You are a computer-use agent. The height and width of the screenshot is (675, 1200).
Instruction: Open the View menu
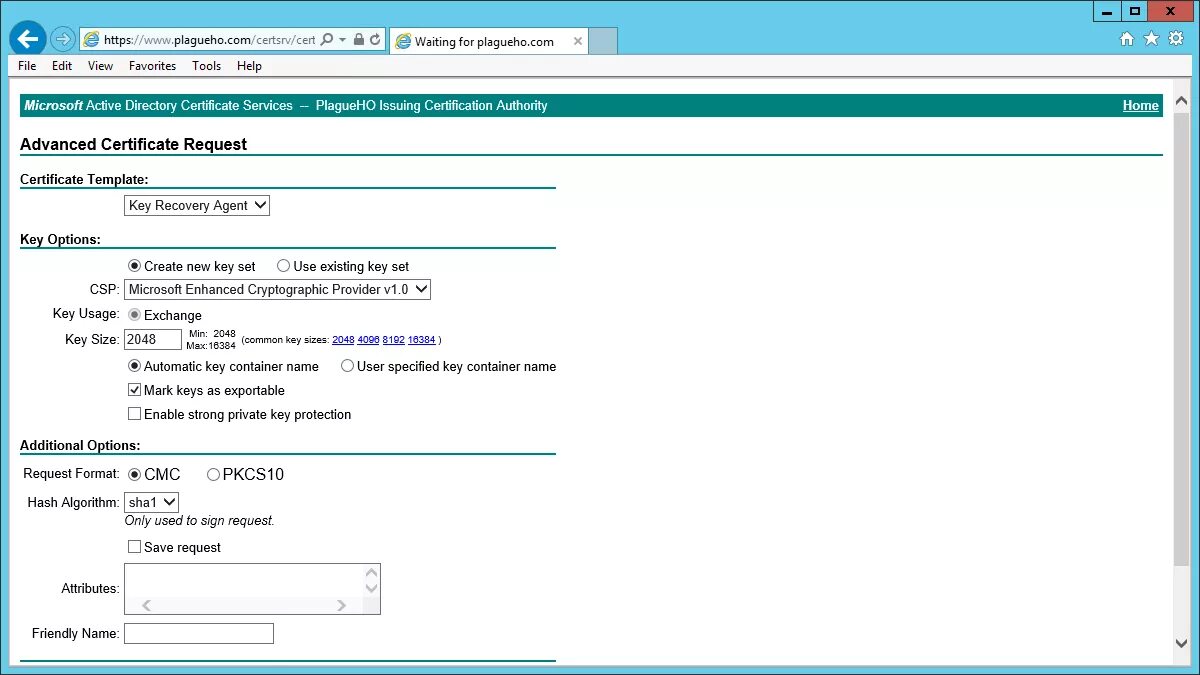(100, 66)
